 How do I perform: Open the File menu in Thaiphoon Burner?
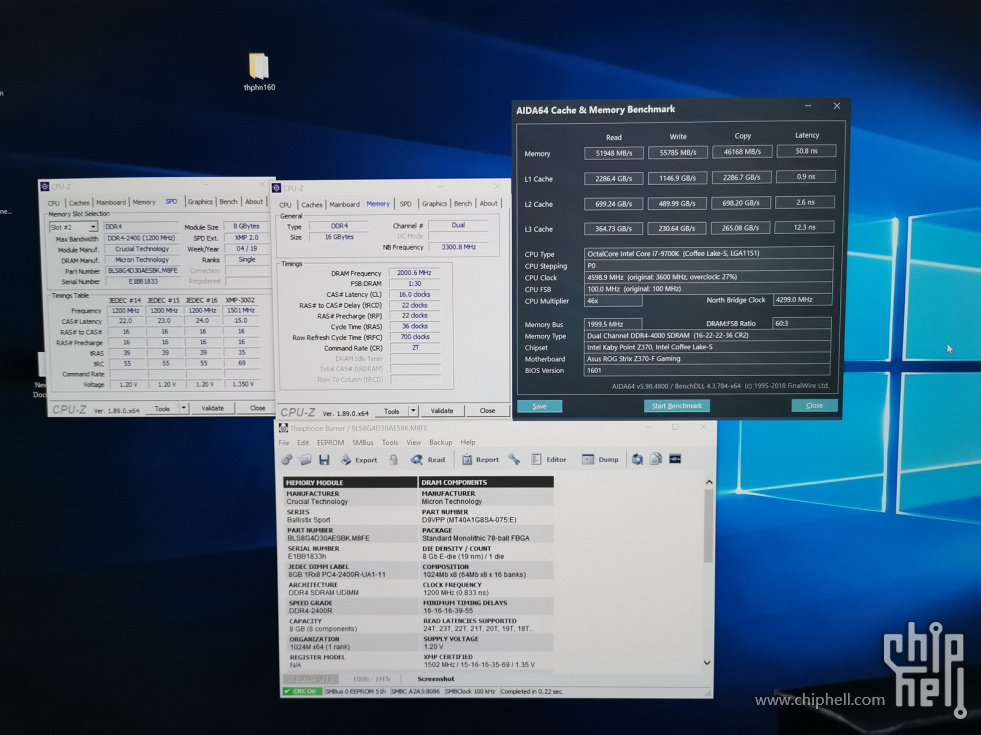click(x=284, y=443)
